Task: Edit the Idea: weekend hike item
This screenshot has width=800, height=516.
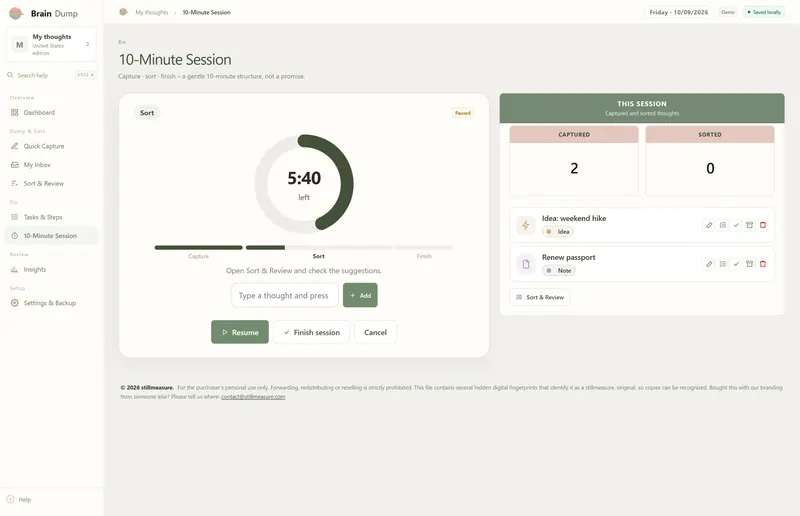Action: pyautogui.click(x=709, y=225)
